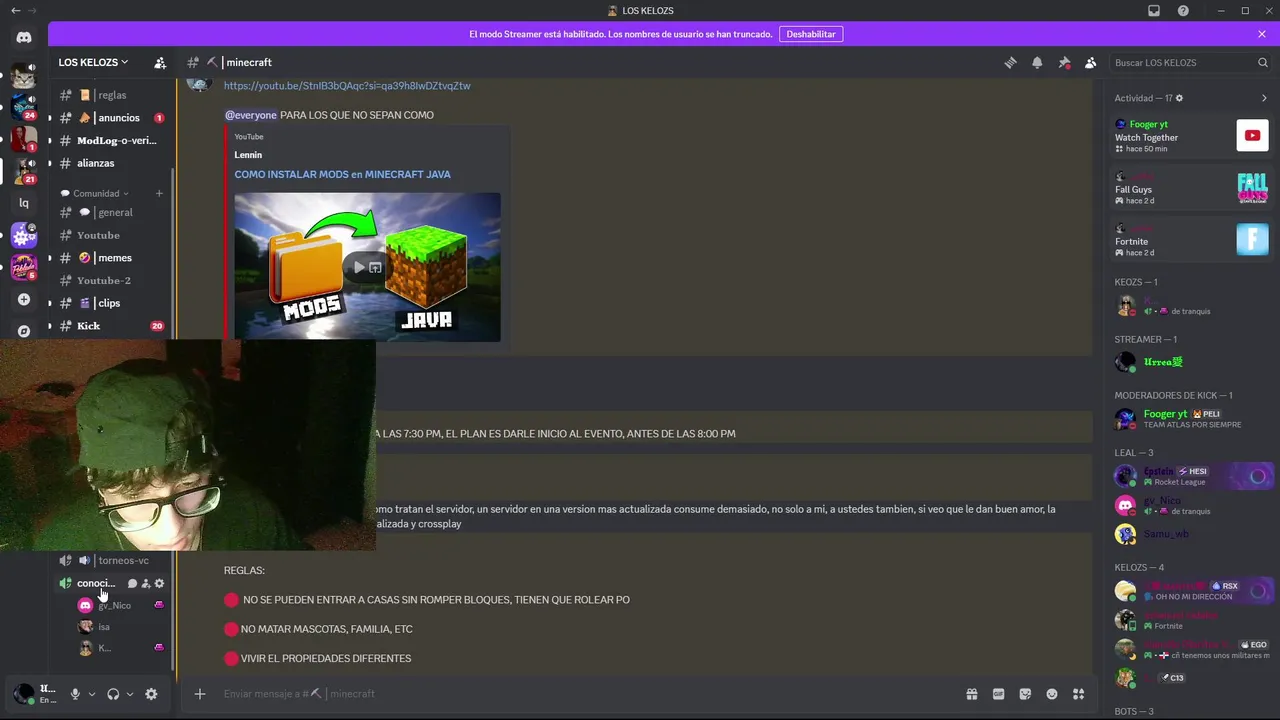Open notification settings bell icon
The image size is (1280, 720).
click(1037, 62)
